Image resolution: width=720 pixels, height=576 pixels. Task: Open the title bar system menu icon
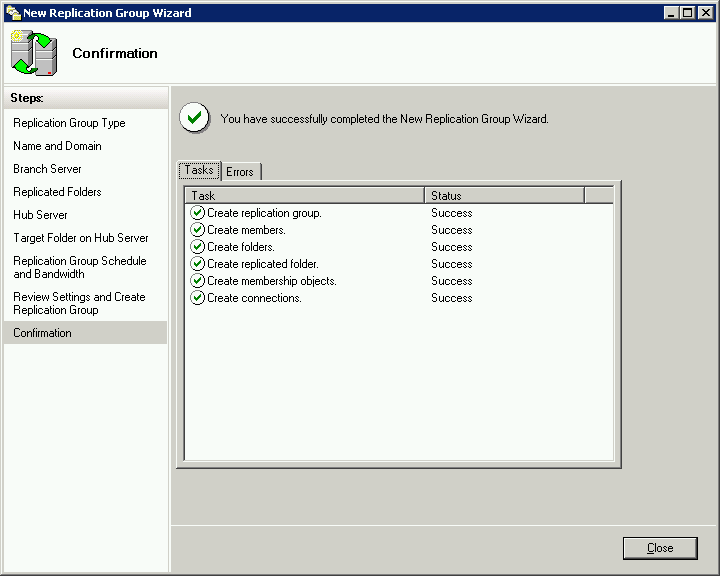tap(11, 13)
